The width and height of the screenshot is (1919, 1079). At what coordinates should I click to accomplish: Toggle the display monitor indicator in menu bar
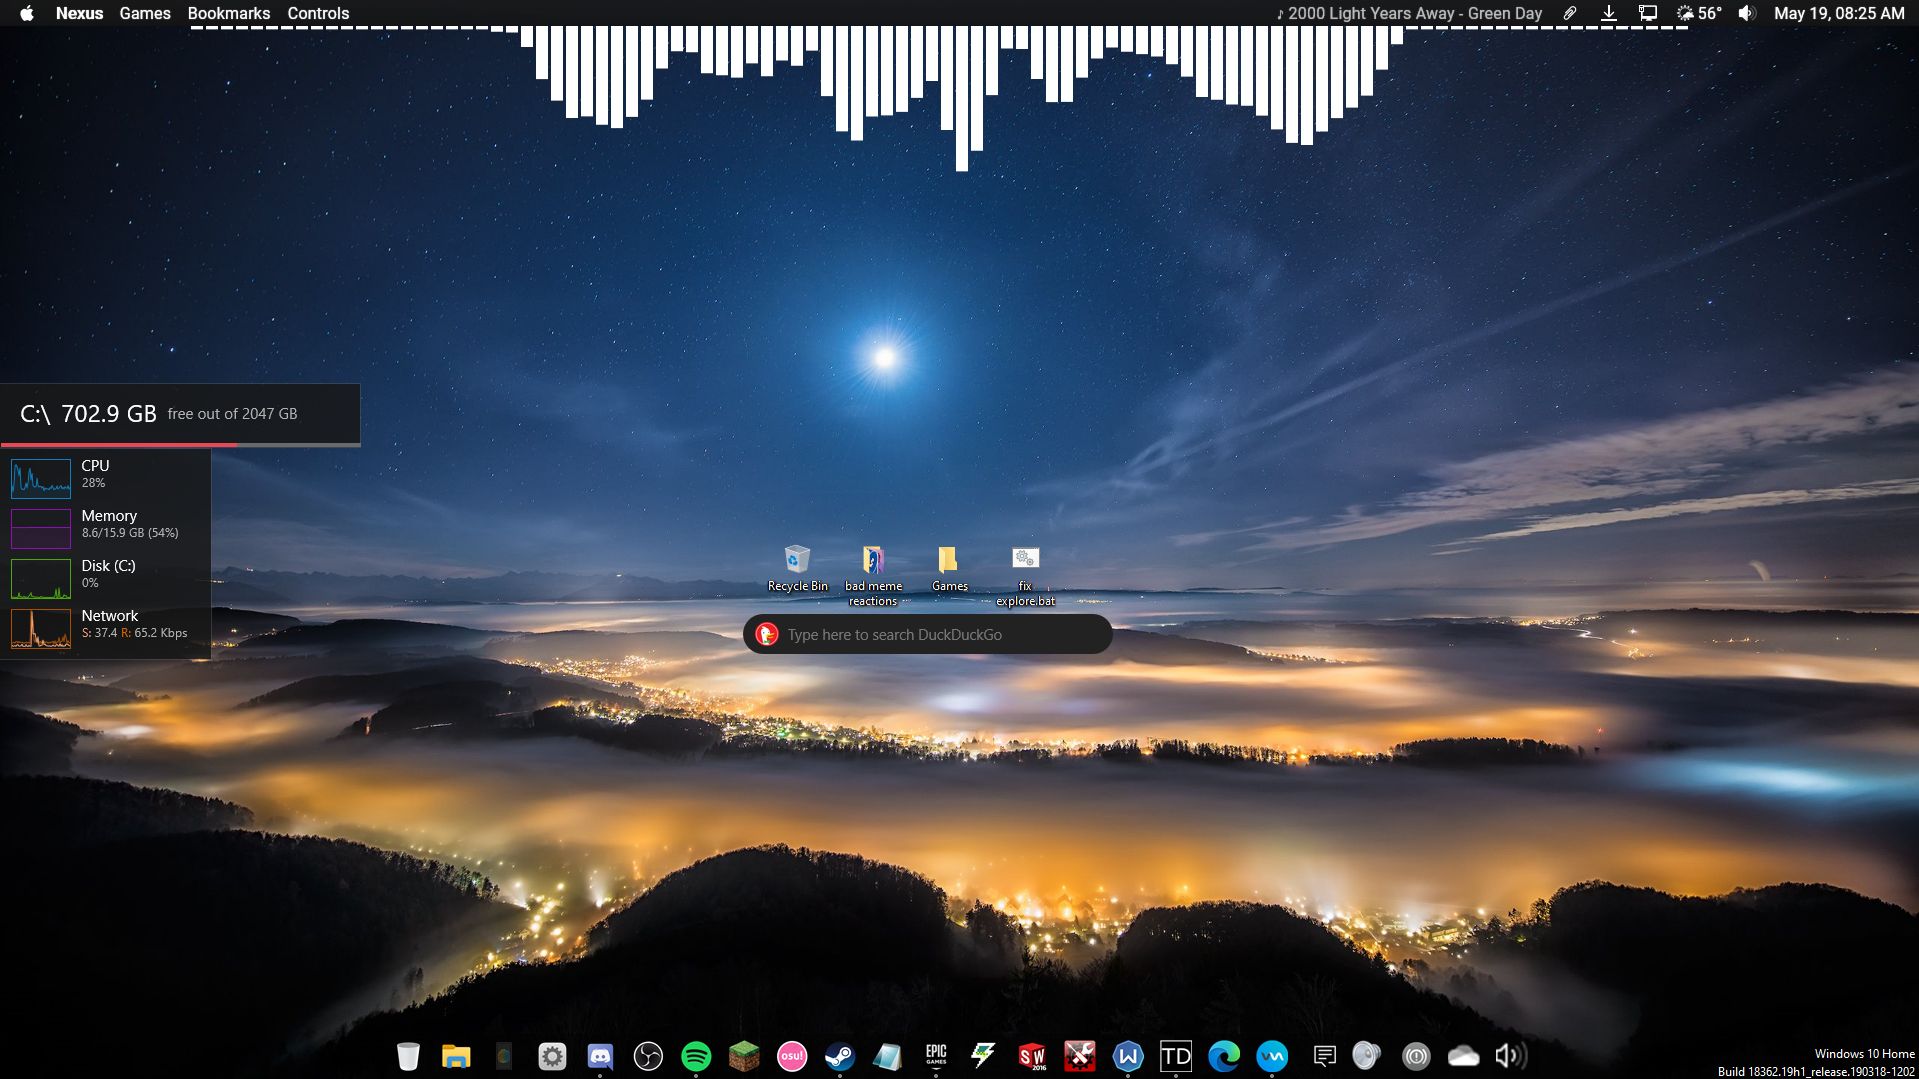click(1649, 13)
